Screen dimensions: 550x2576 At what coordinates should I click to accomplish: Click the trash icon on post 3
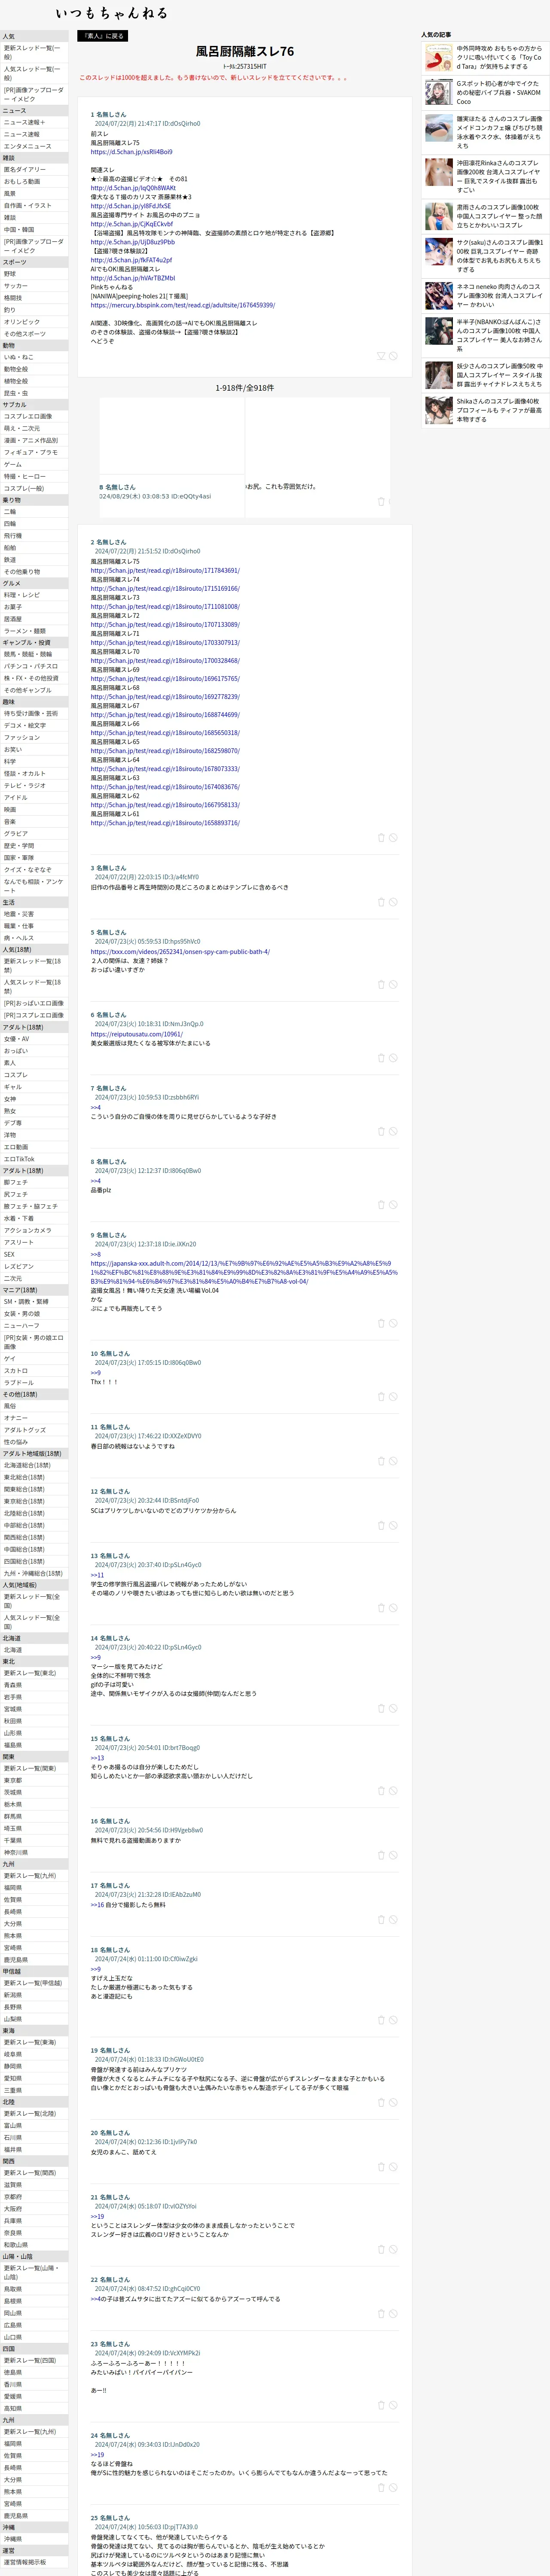click(381, 902)
